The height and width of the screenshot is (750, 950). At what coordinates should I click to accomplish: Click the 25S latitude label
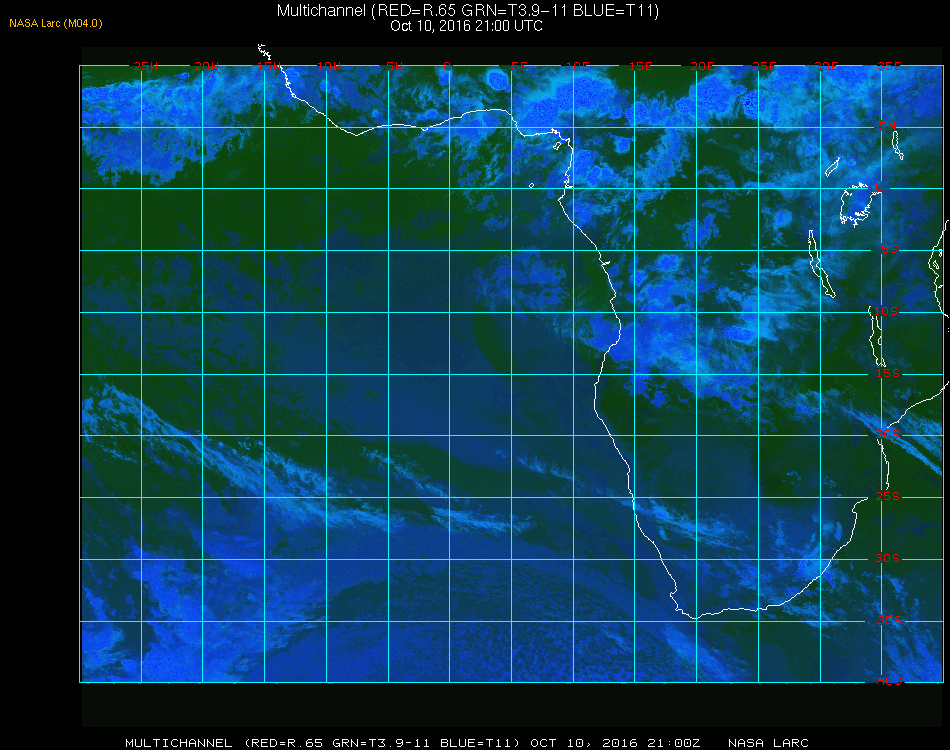coord(888,496)
